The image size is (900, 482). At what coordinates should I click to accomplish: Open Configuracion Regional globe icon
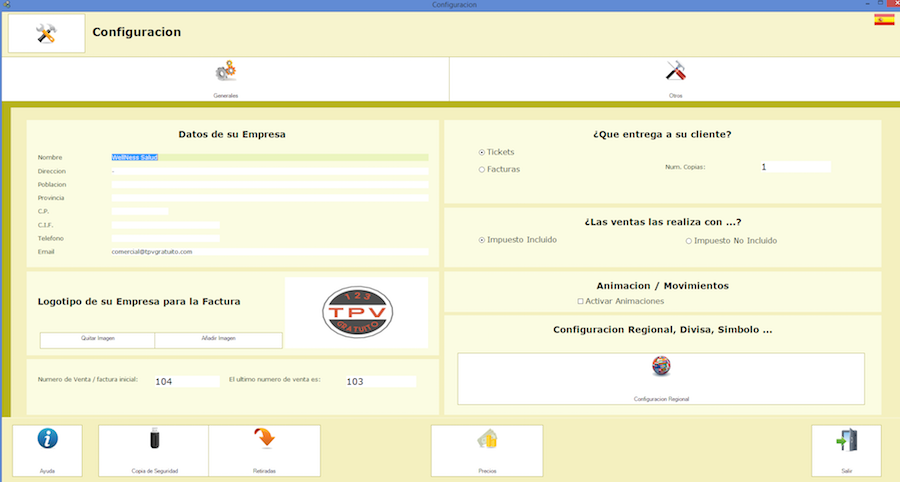click(x=660, y=368)
